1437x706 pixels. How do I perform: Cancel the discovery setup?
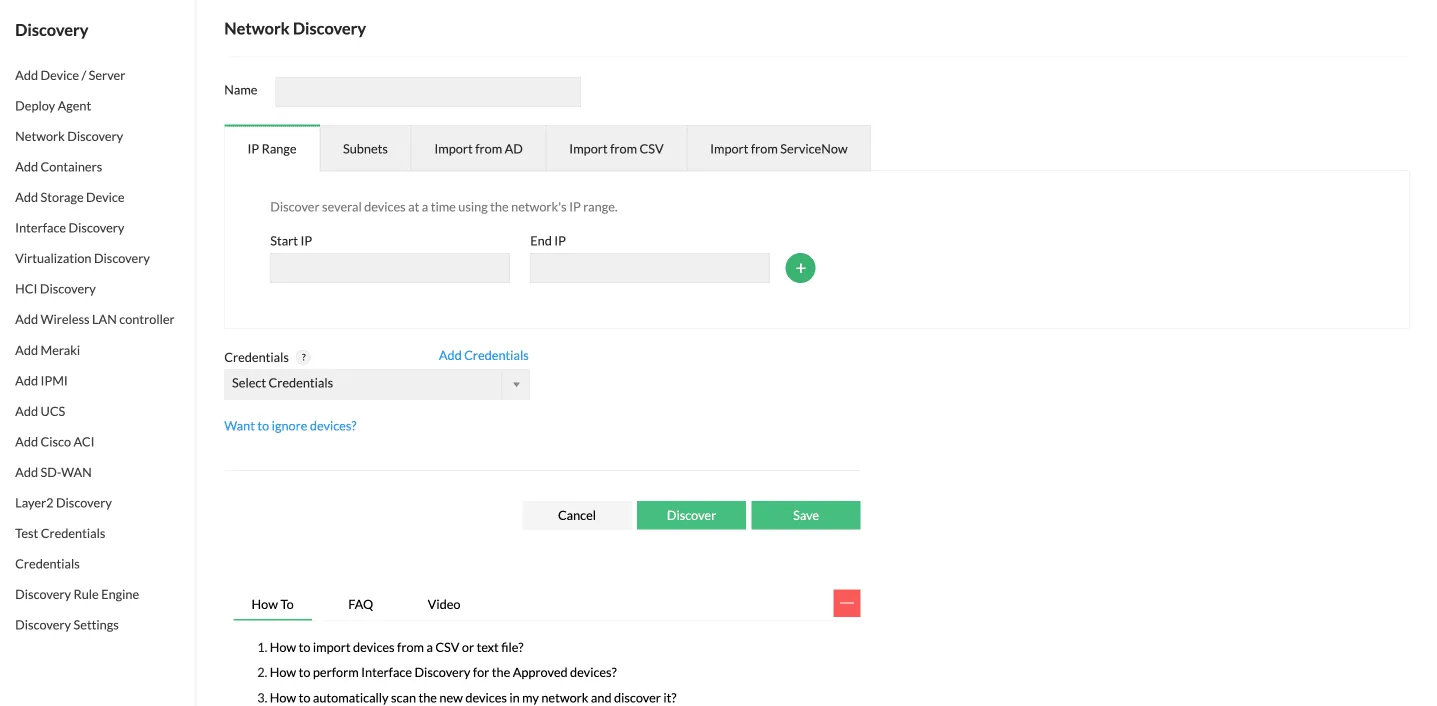point(577,515)
